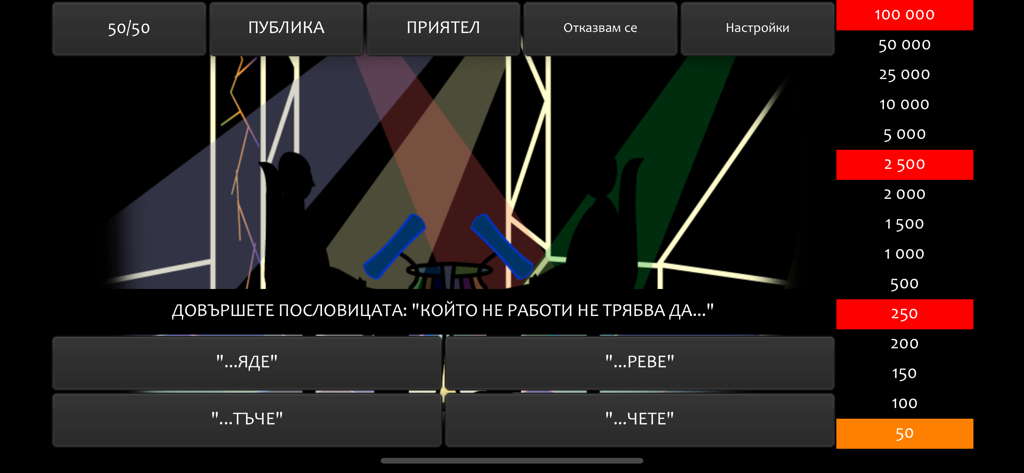Choose answer "...РЕВЕ"

click(x=639, y=363)
